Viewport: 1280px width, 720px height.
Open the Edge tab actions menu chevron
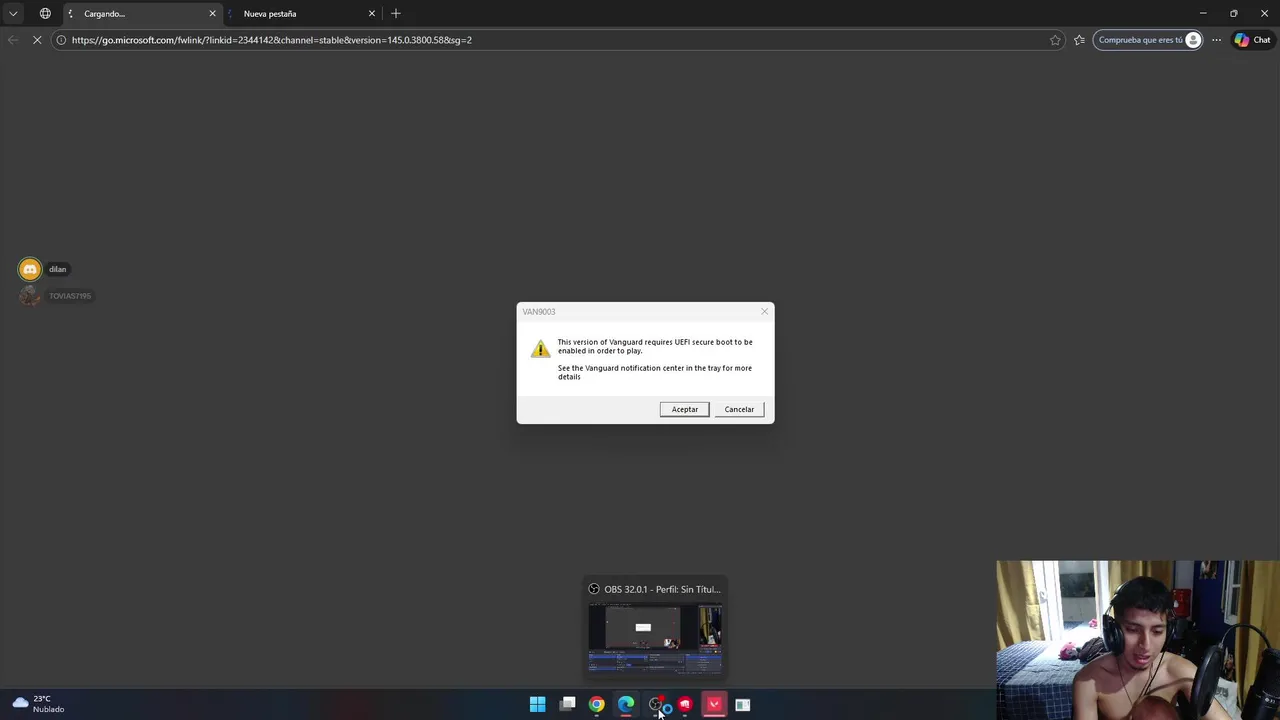coord(13,14)
